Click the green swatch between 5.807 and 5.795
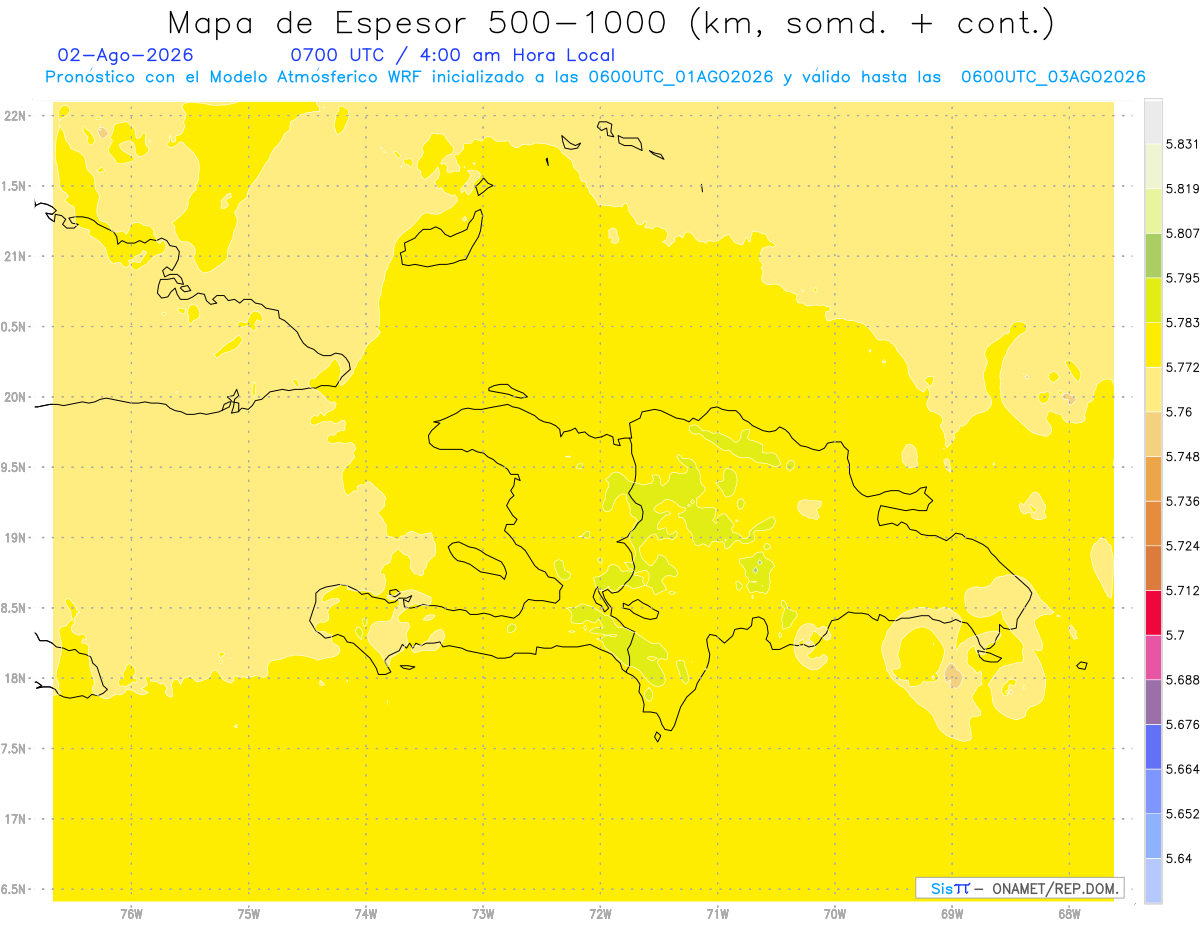 (x=1153, y=255)
